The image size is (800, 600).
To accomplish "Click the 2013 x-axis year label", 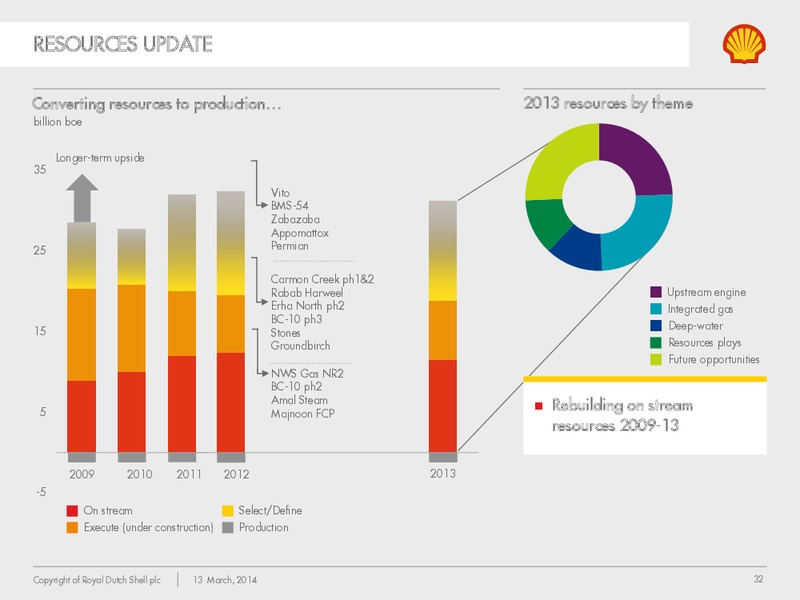I will (x=443, y=474).
